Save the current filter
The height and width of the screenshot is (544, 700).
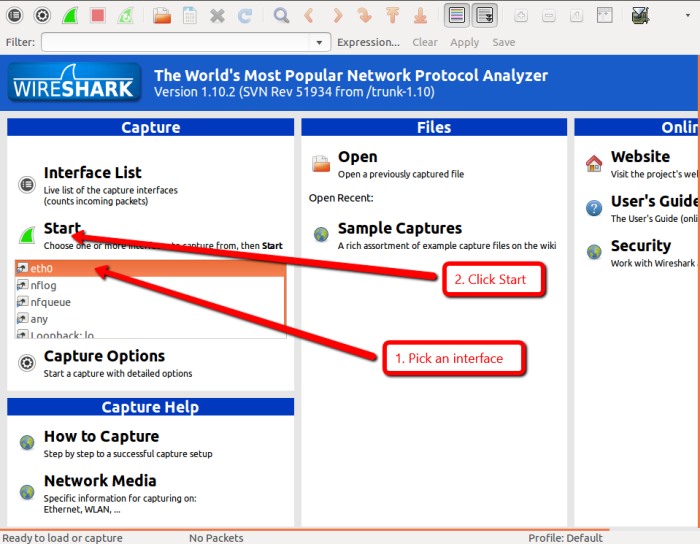pyautogui.click(x=504, y=42)
